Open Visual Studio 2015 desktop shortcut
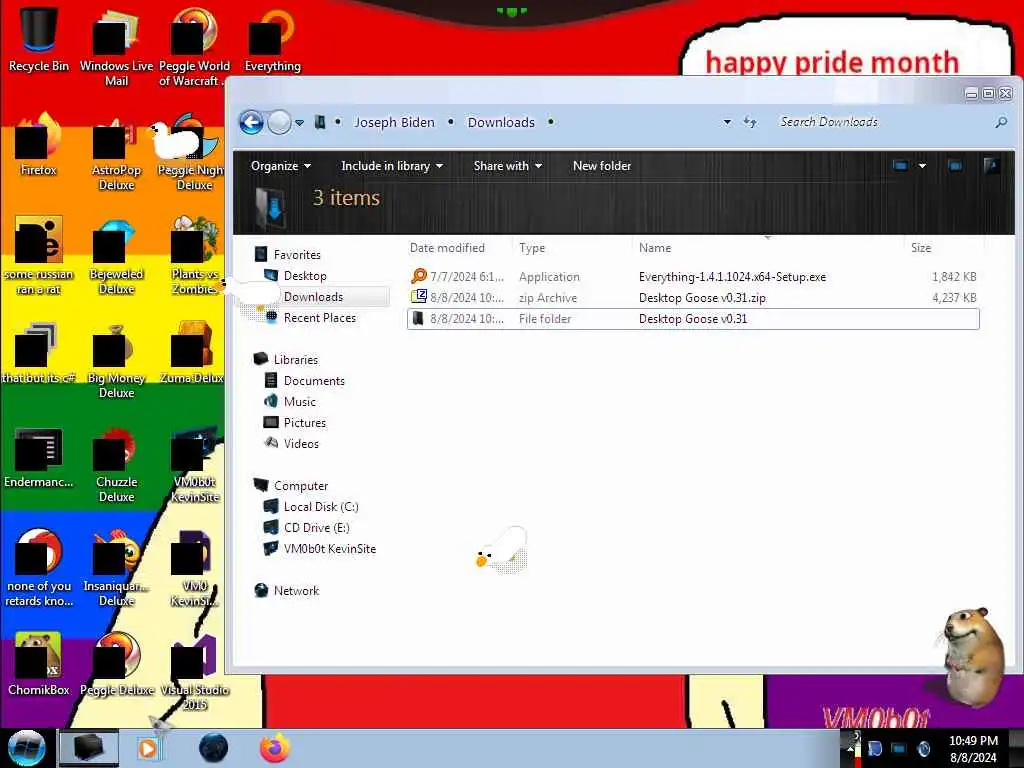Screen dimensions: 1024x768 click(x=195, y=671)
